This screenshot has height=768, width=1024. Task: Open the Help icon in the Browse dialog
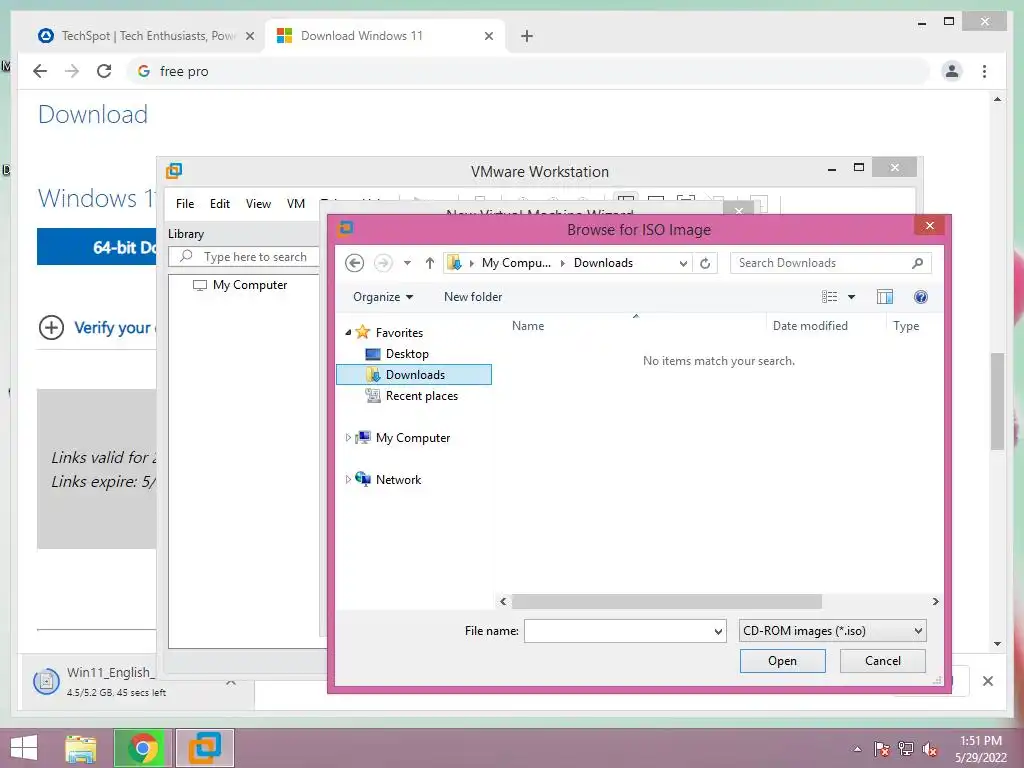click(921, 297)
